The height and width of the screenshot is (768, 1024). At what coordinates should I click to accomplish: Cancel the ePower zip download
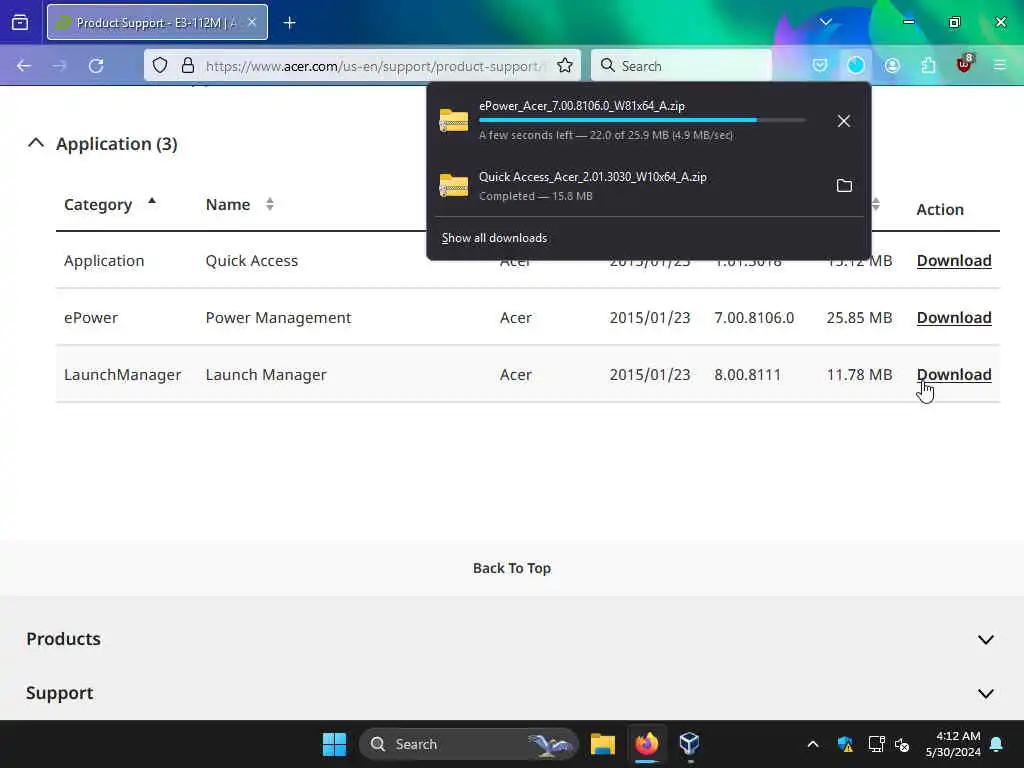[x=844, y=121]
